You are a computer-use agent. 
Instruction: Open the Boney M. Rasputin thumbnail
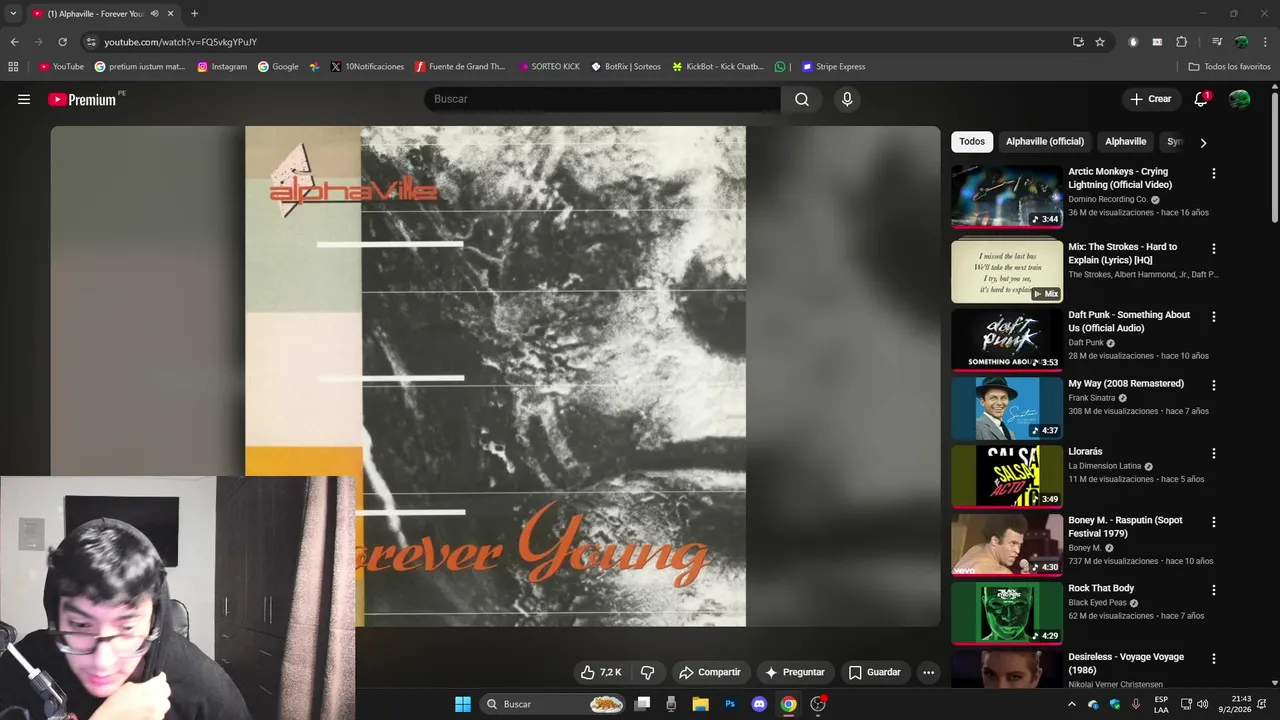[1007, 545]
